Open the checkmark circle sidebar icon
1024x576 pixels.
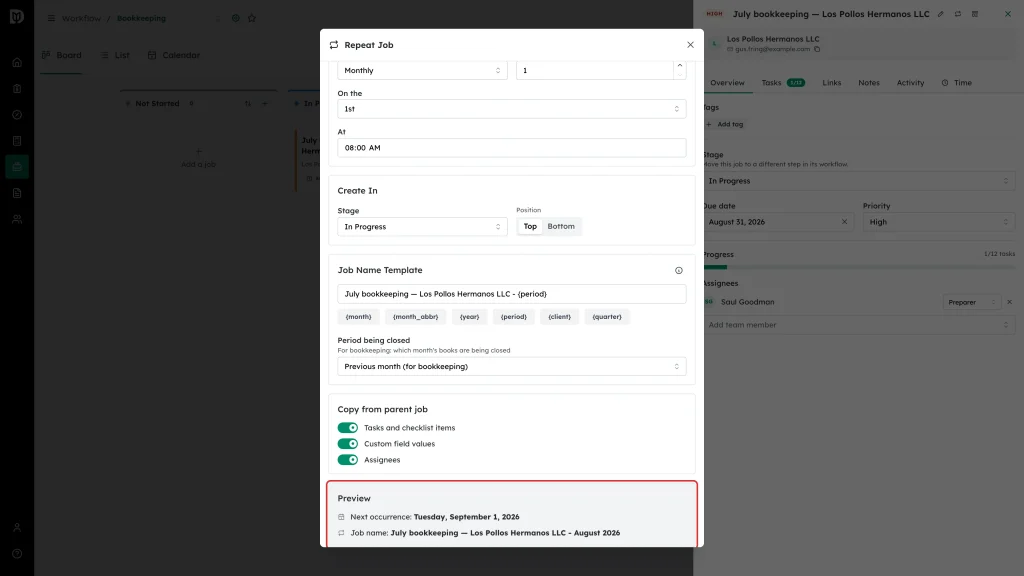click(x=17, y=115)
